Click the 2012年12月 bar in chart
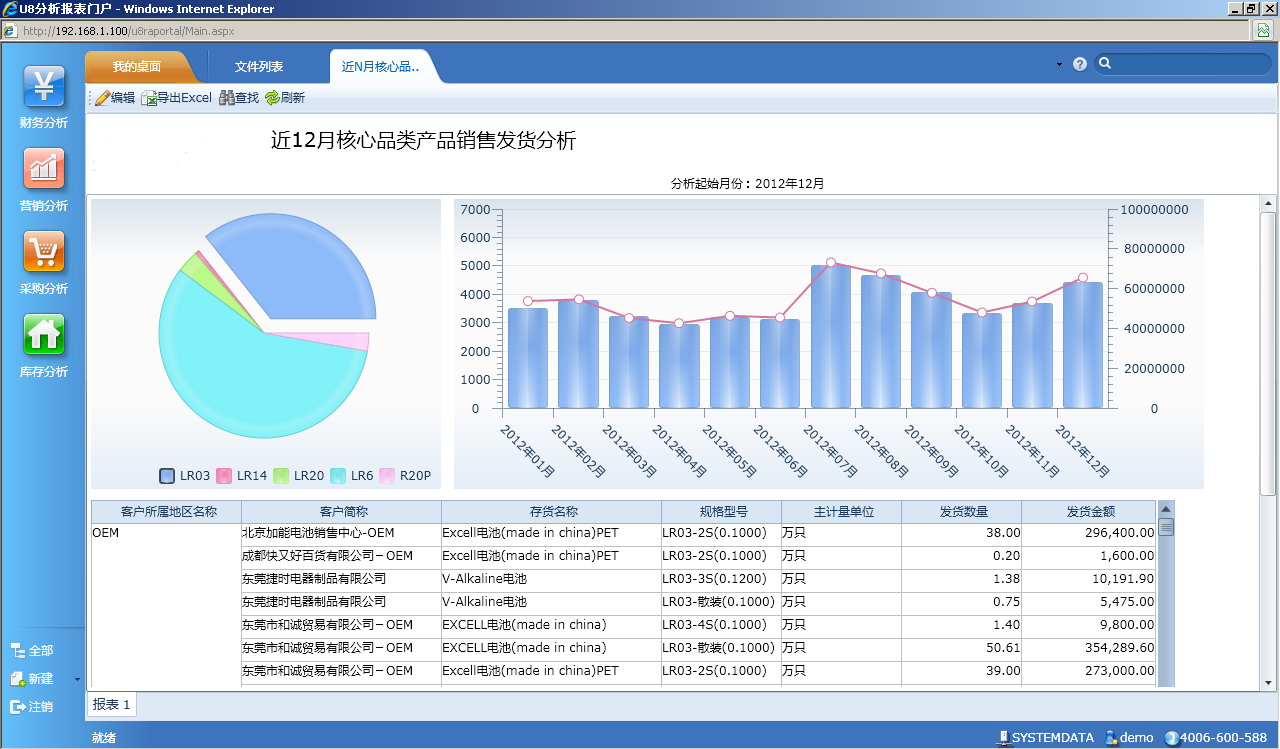This screenshot has height=749, width=1280. tap(1083, 345)
